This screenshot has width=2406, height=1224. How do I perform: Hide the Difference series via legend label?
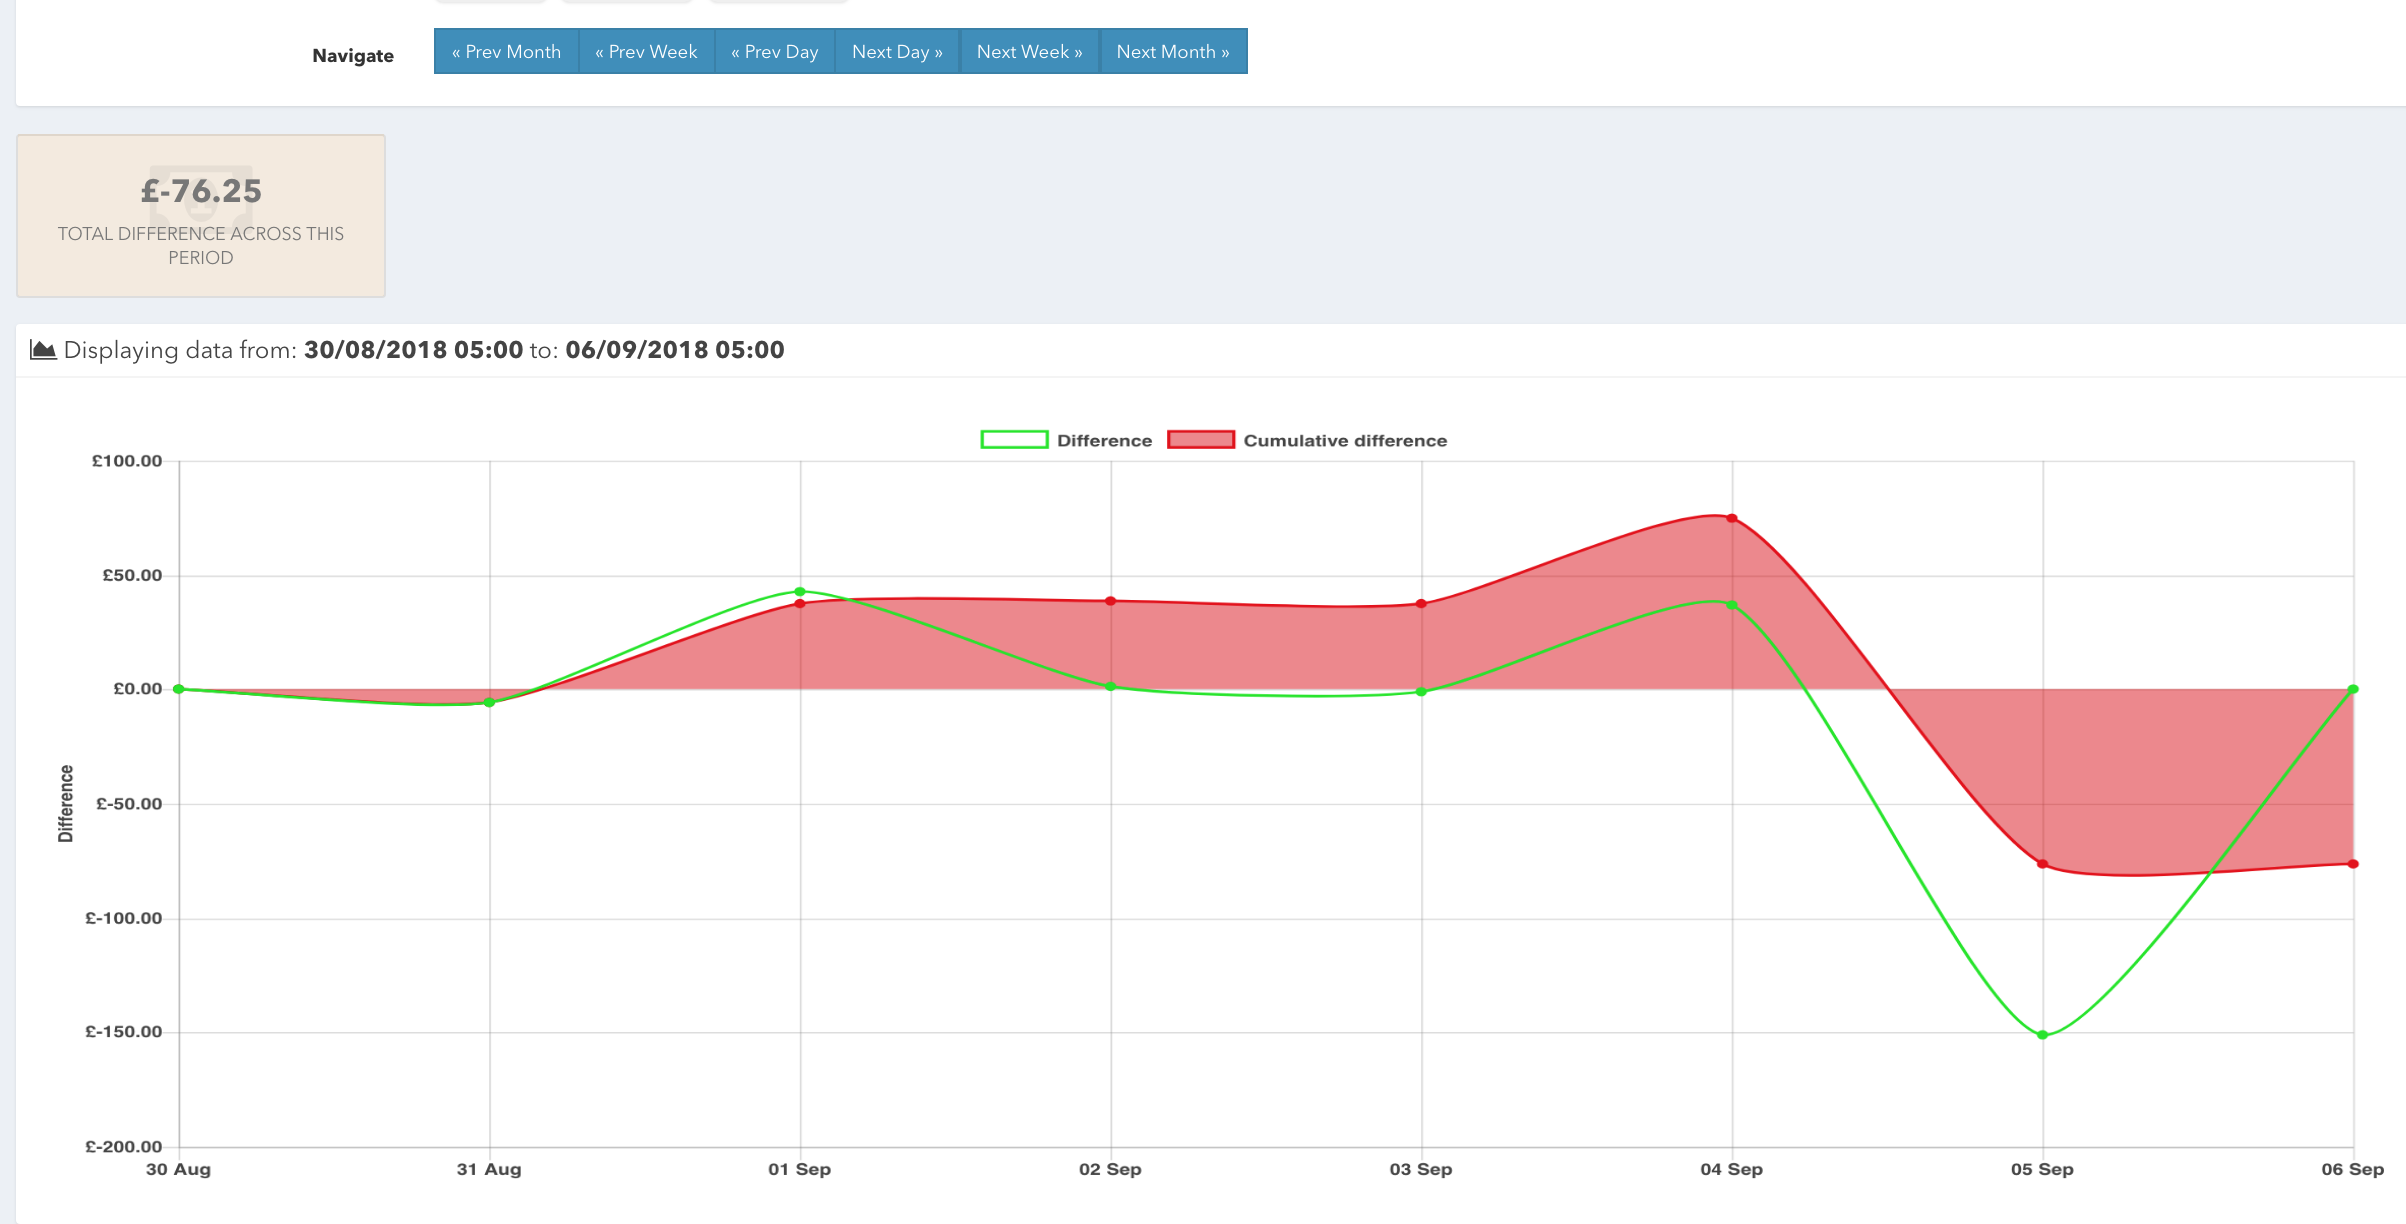click(x=1104, y=441)
